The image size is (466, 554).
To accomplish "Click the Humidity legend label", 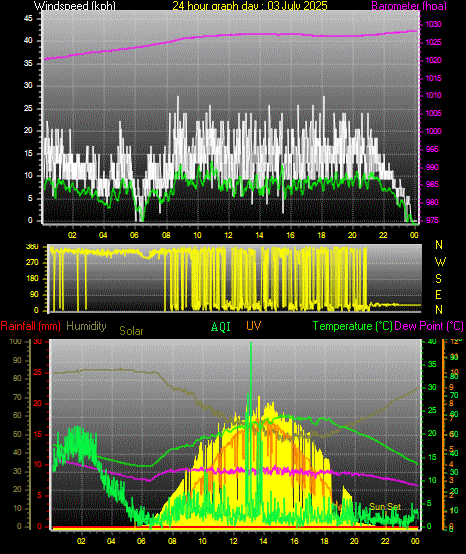I will coord(86,326).
